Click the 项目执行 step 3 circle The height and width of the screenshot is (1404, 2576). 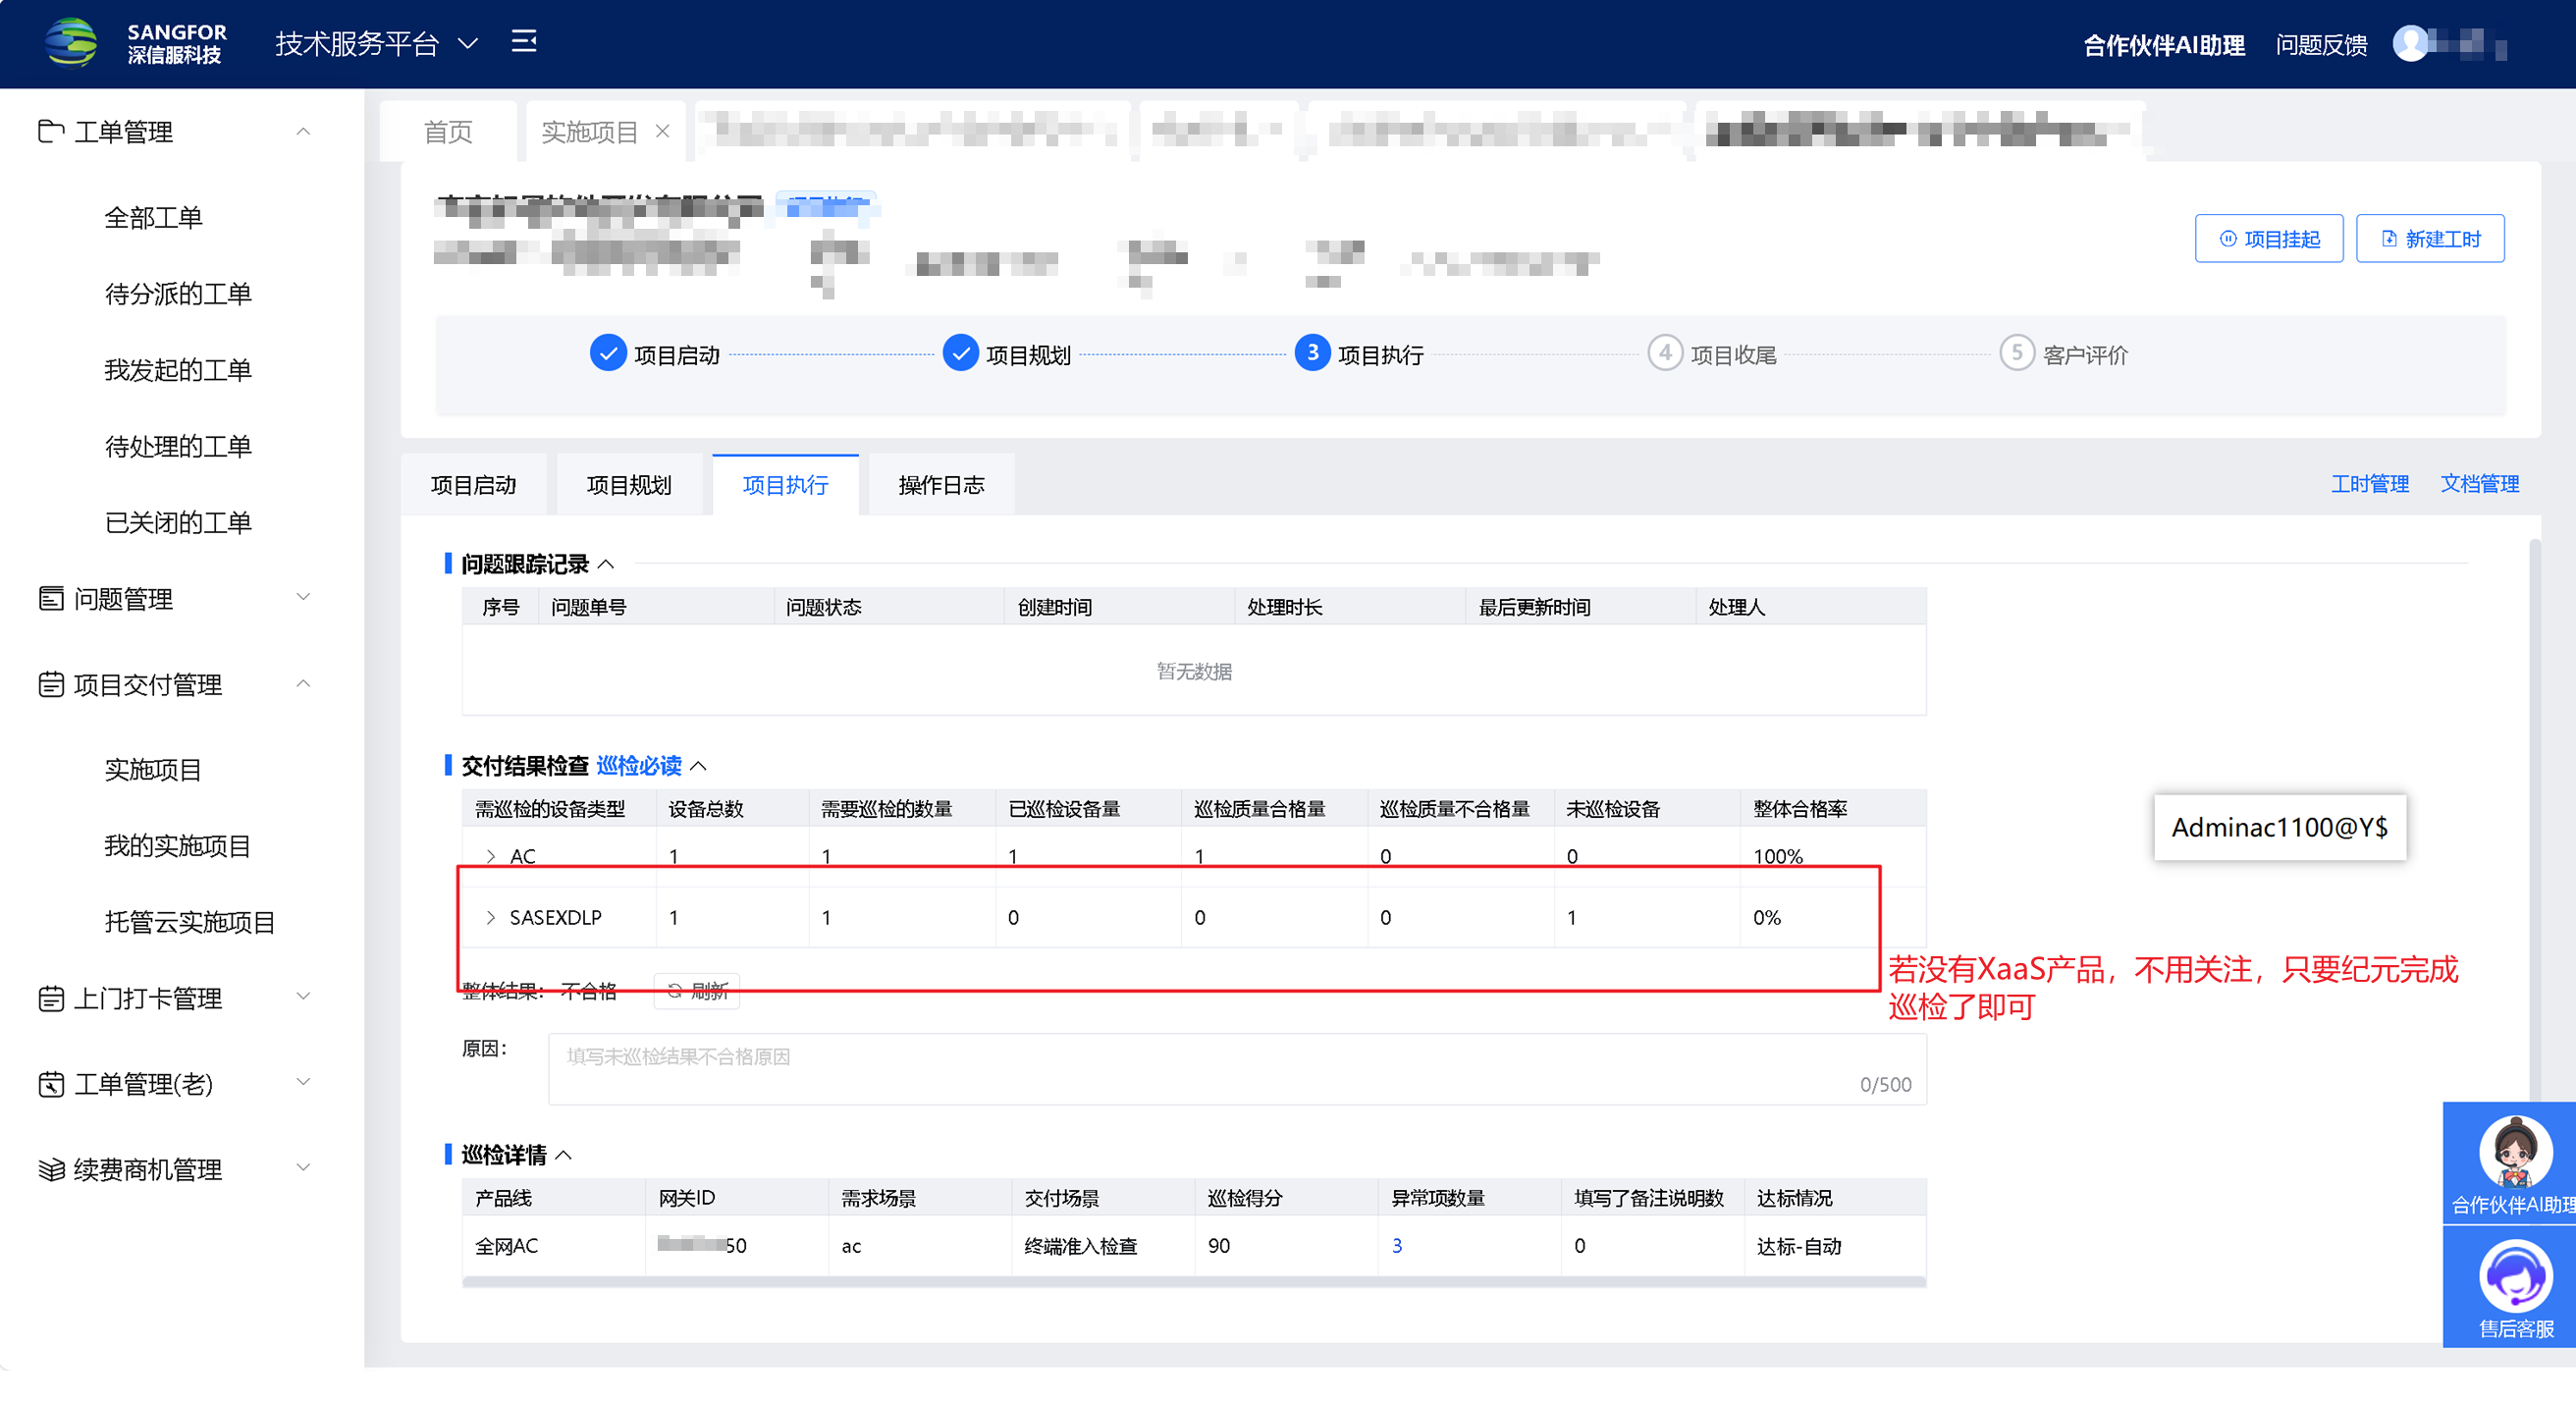(1312, 353)
